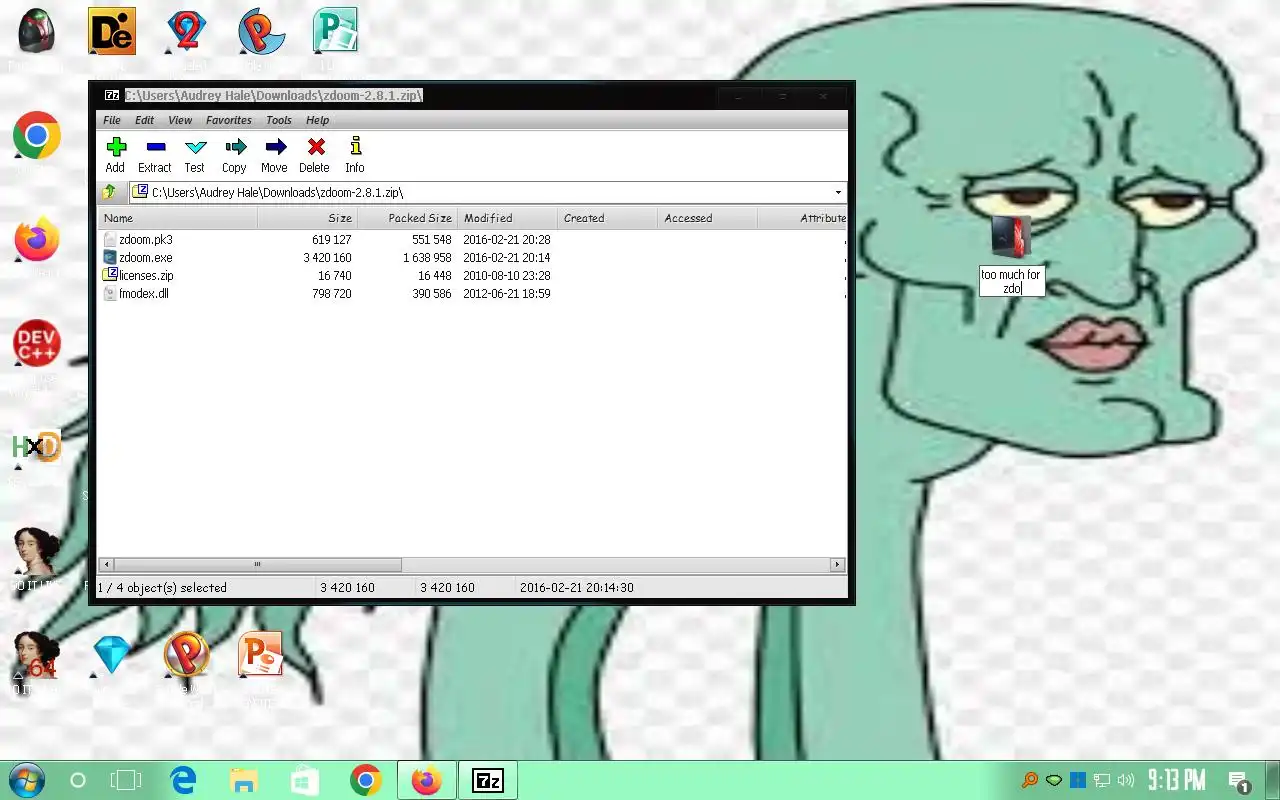The height and width of the screenshot is (800, 1280).
Task: Open Microsoft Edge from the taskbar
Action: click(x=183, y=780)
